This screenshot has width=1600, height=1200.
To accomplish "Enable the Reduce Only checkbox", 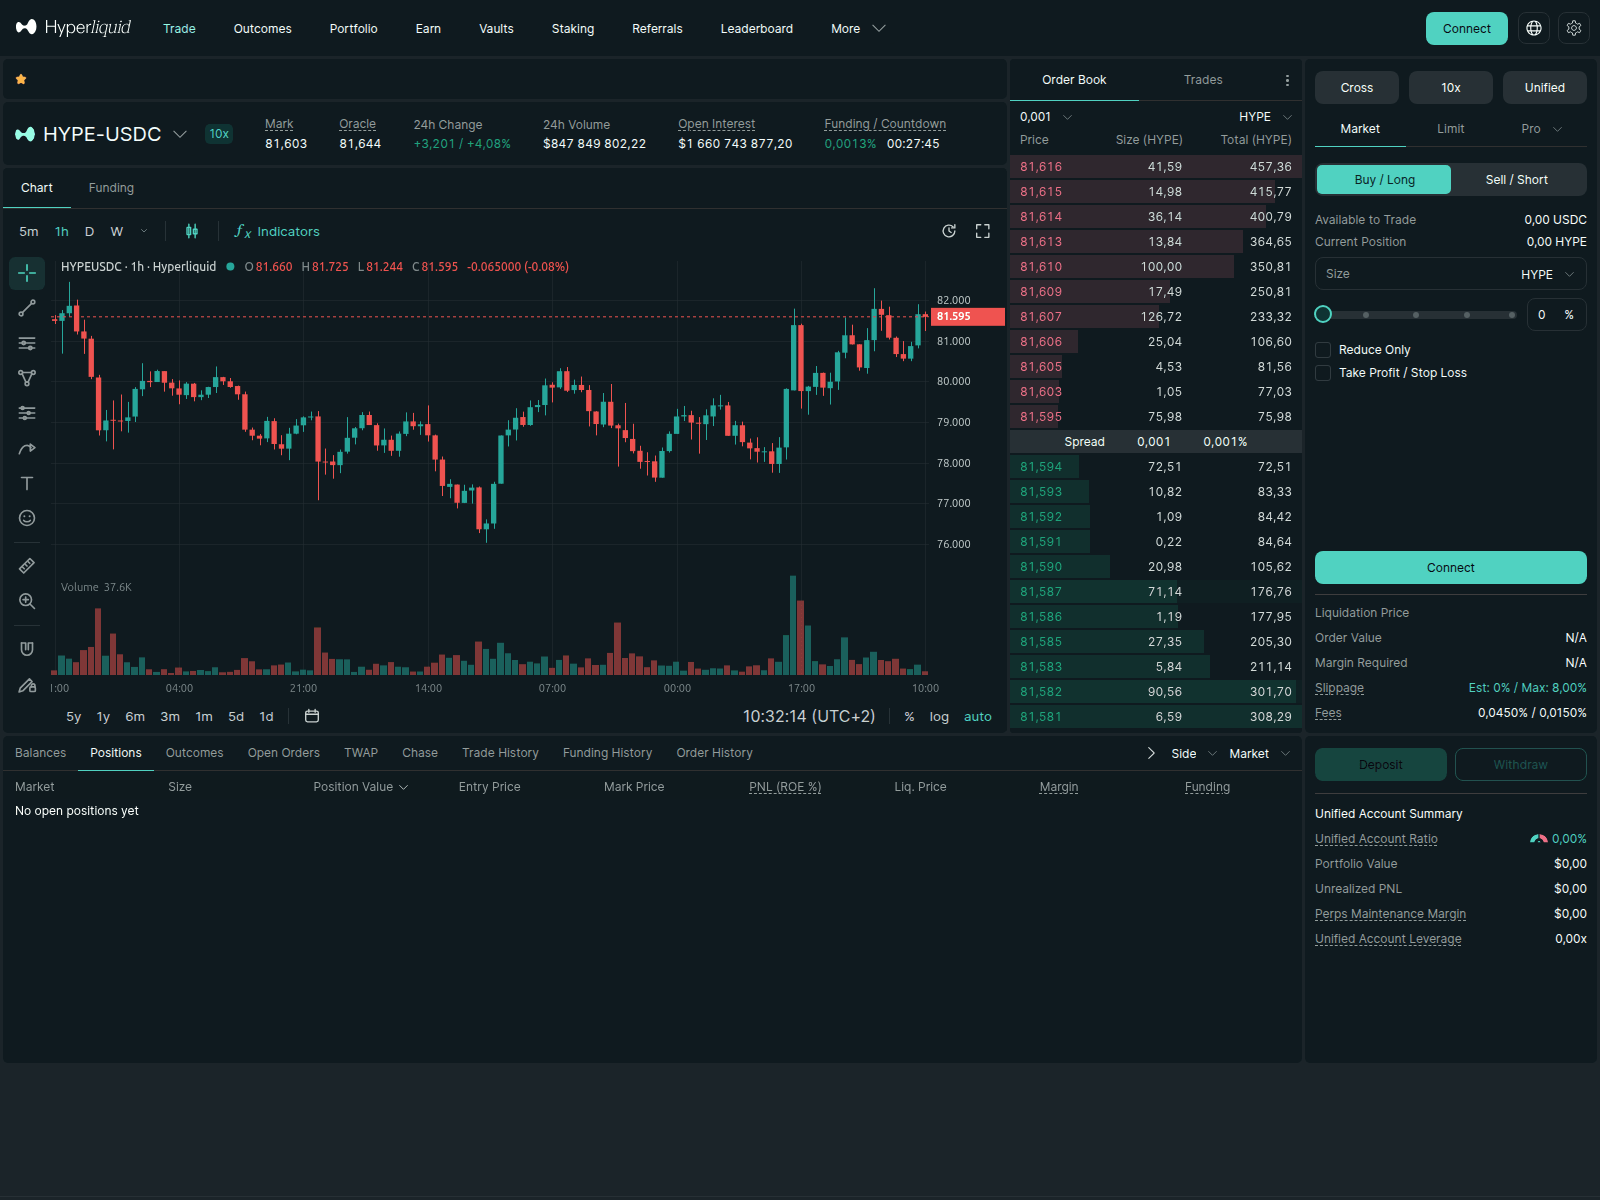I will 1323,350.
